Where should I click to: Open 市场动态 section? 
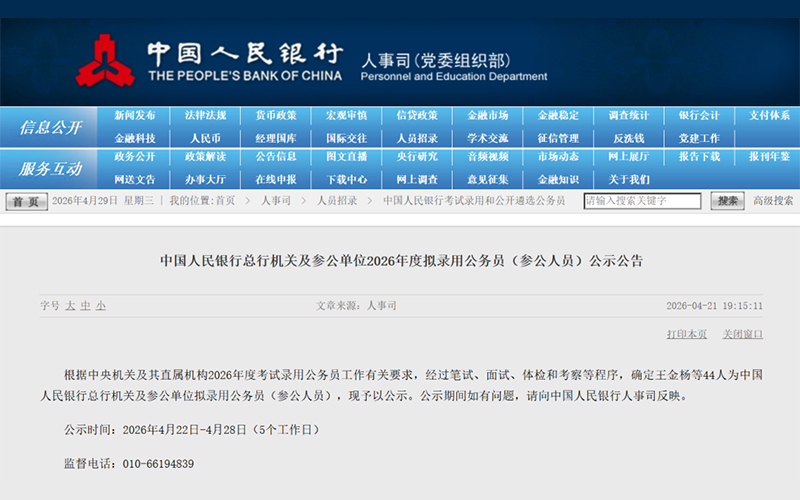pyautogui.click(x=558, y=157)
